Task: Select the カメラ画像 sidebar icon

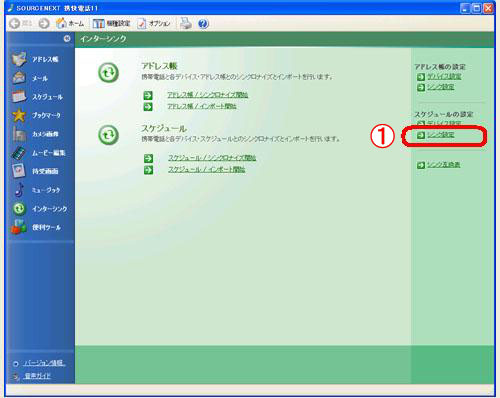Action: coord(19,134)
